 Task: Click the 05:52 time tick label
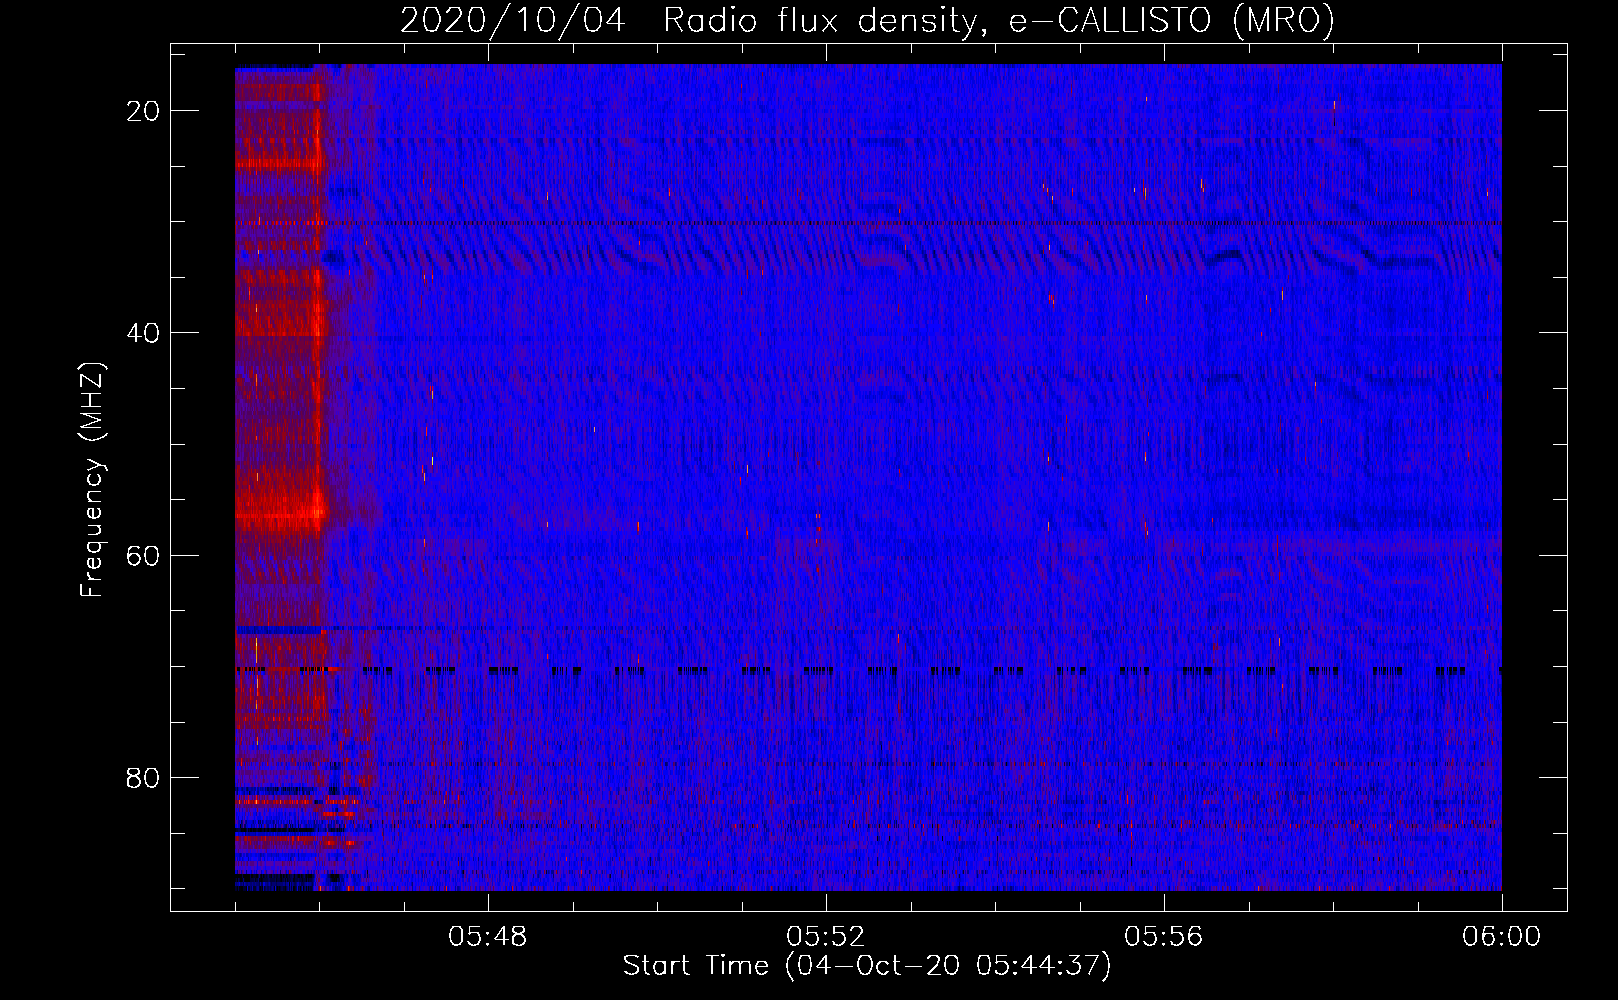coord(826,937)
